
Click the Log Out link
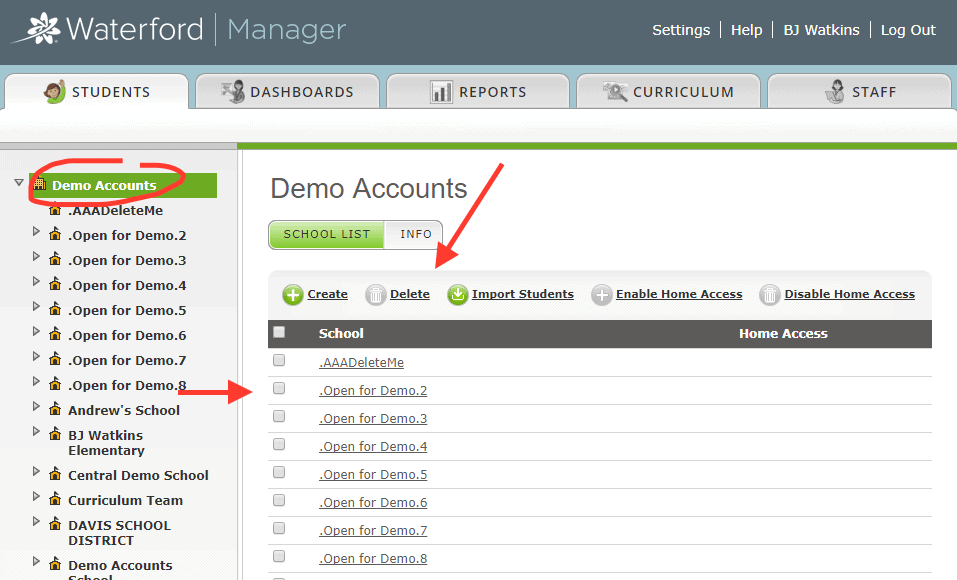908,30
